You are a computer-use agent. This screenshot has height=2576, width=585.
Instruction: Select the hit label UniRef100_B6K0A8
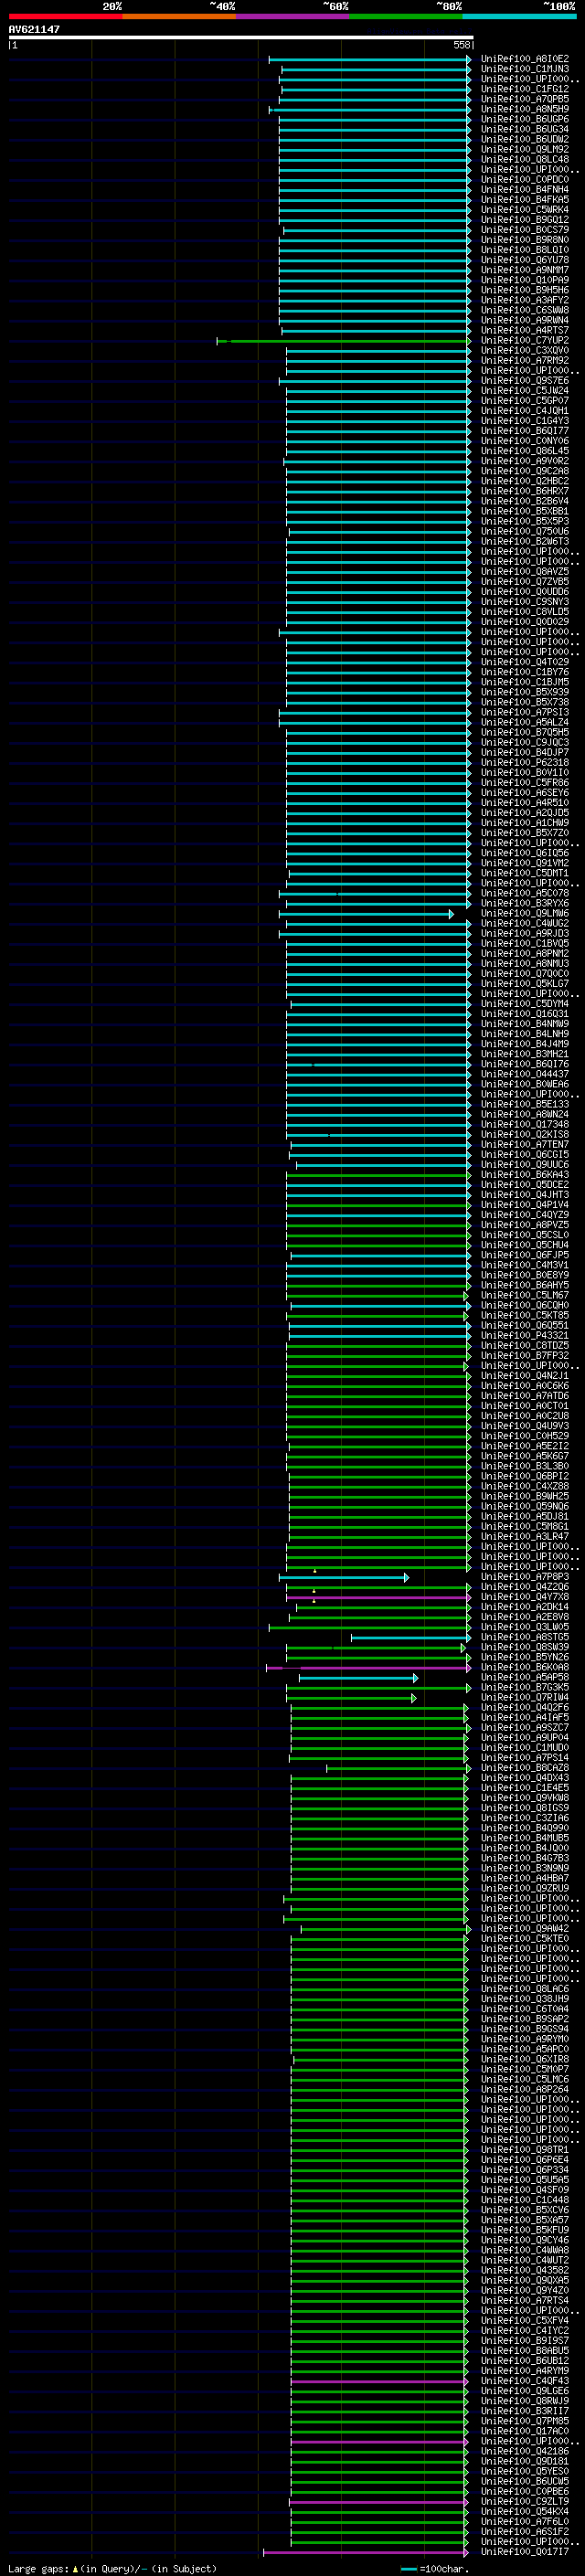coord(525,1667)
